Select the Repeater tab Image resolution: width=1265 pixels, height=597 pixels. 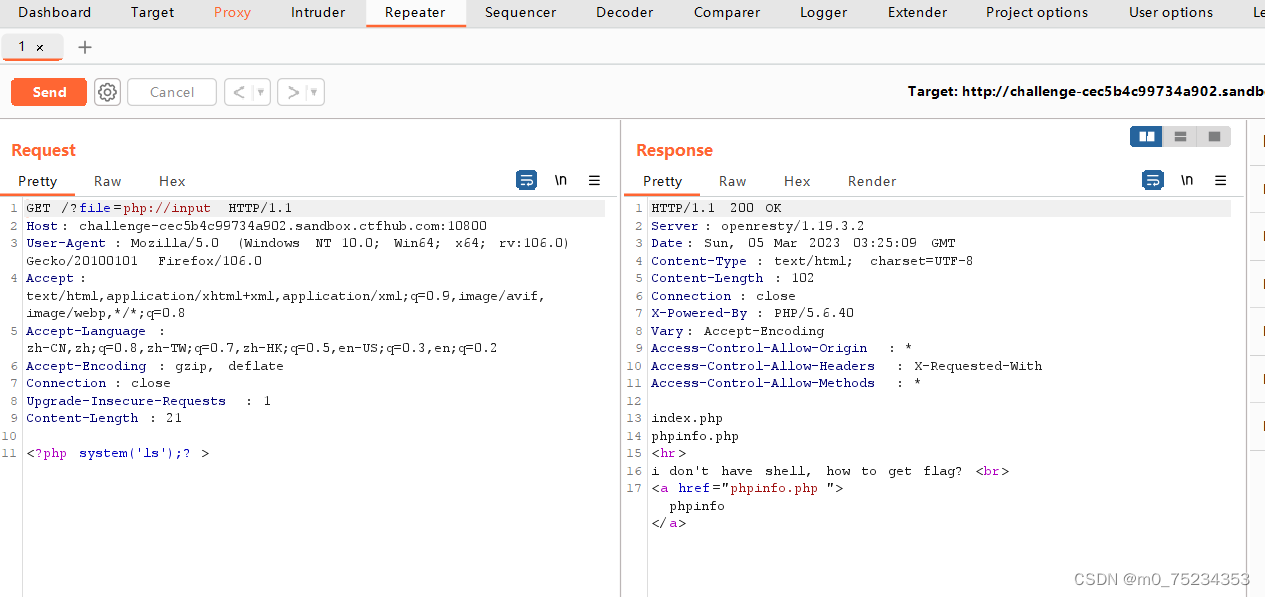[x=415, y=13]
